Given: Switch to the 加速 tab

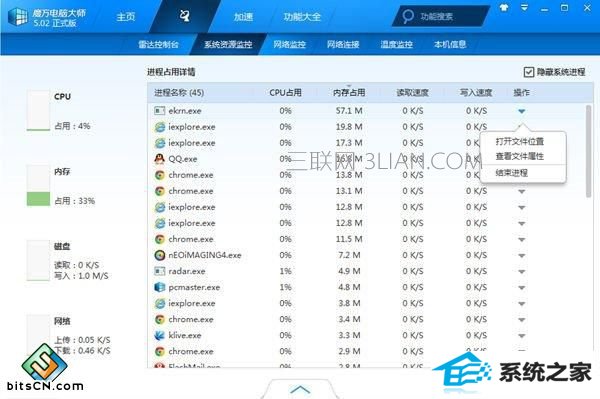Looking at the screenshot, I should click(x=243, y=17).
